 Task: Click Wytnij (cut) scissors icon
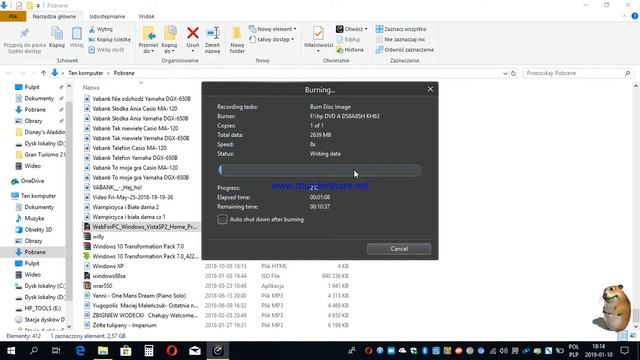click(x=100, y=29)
